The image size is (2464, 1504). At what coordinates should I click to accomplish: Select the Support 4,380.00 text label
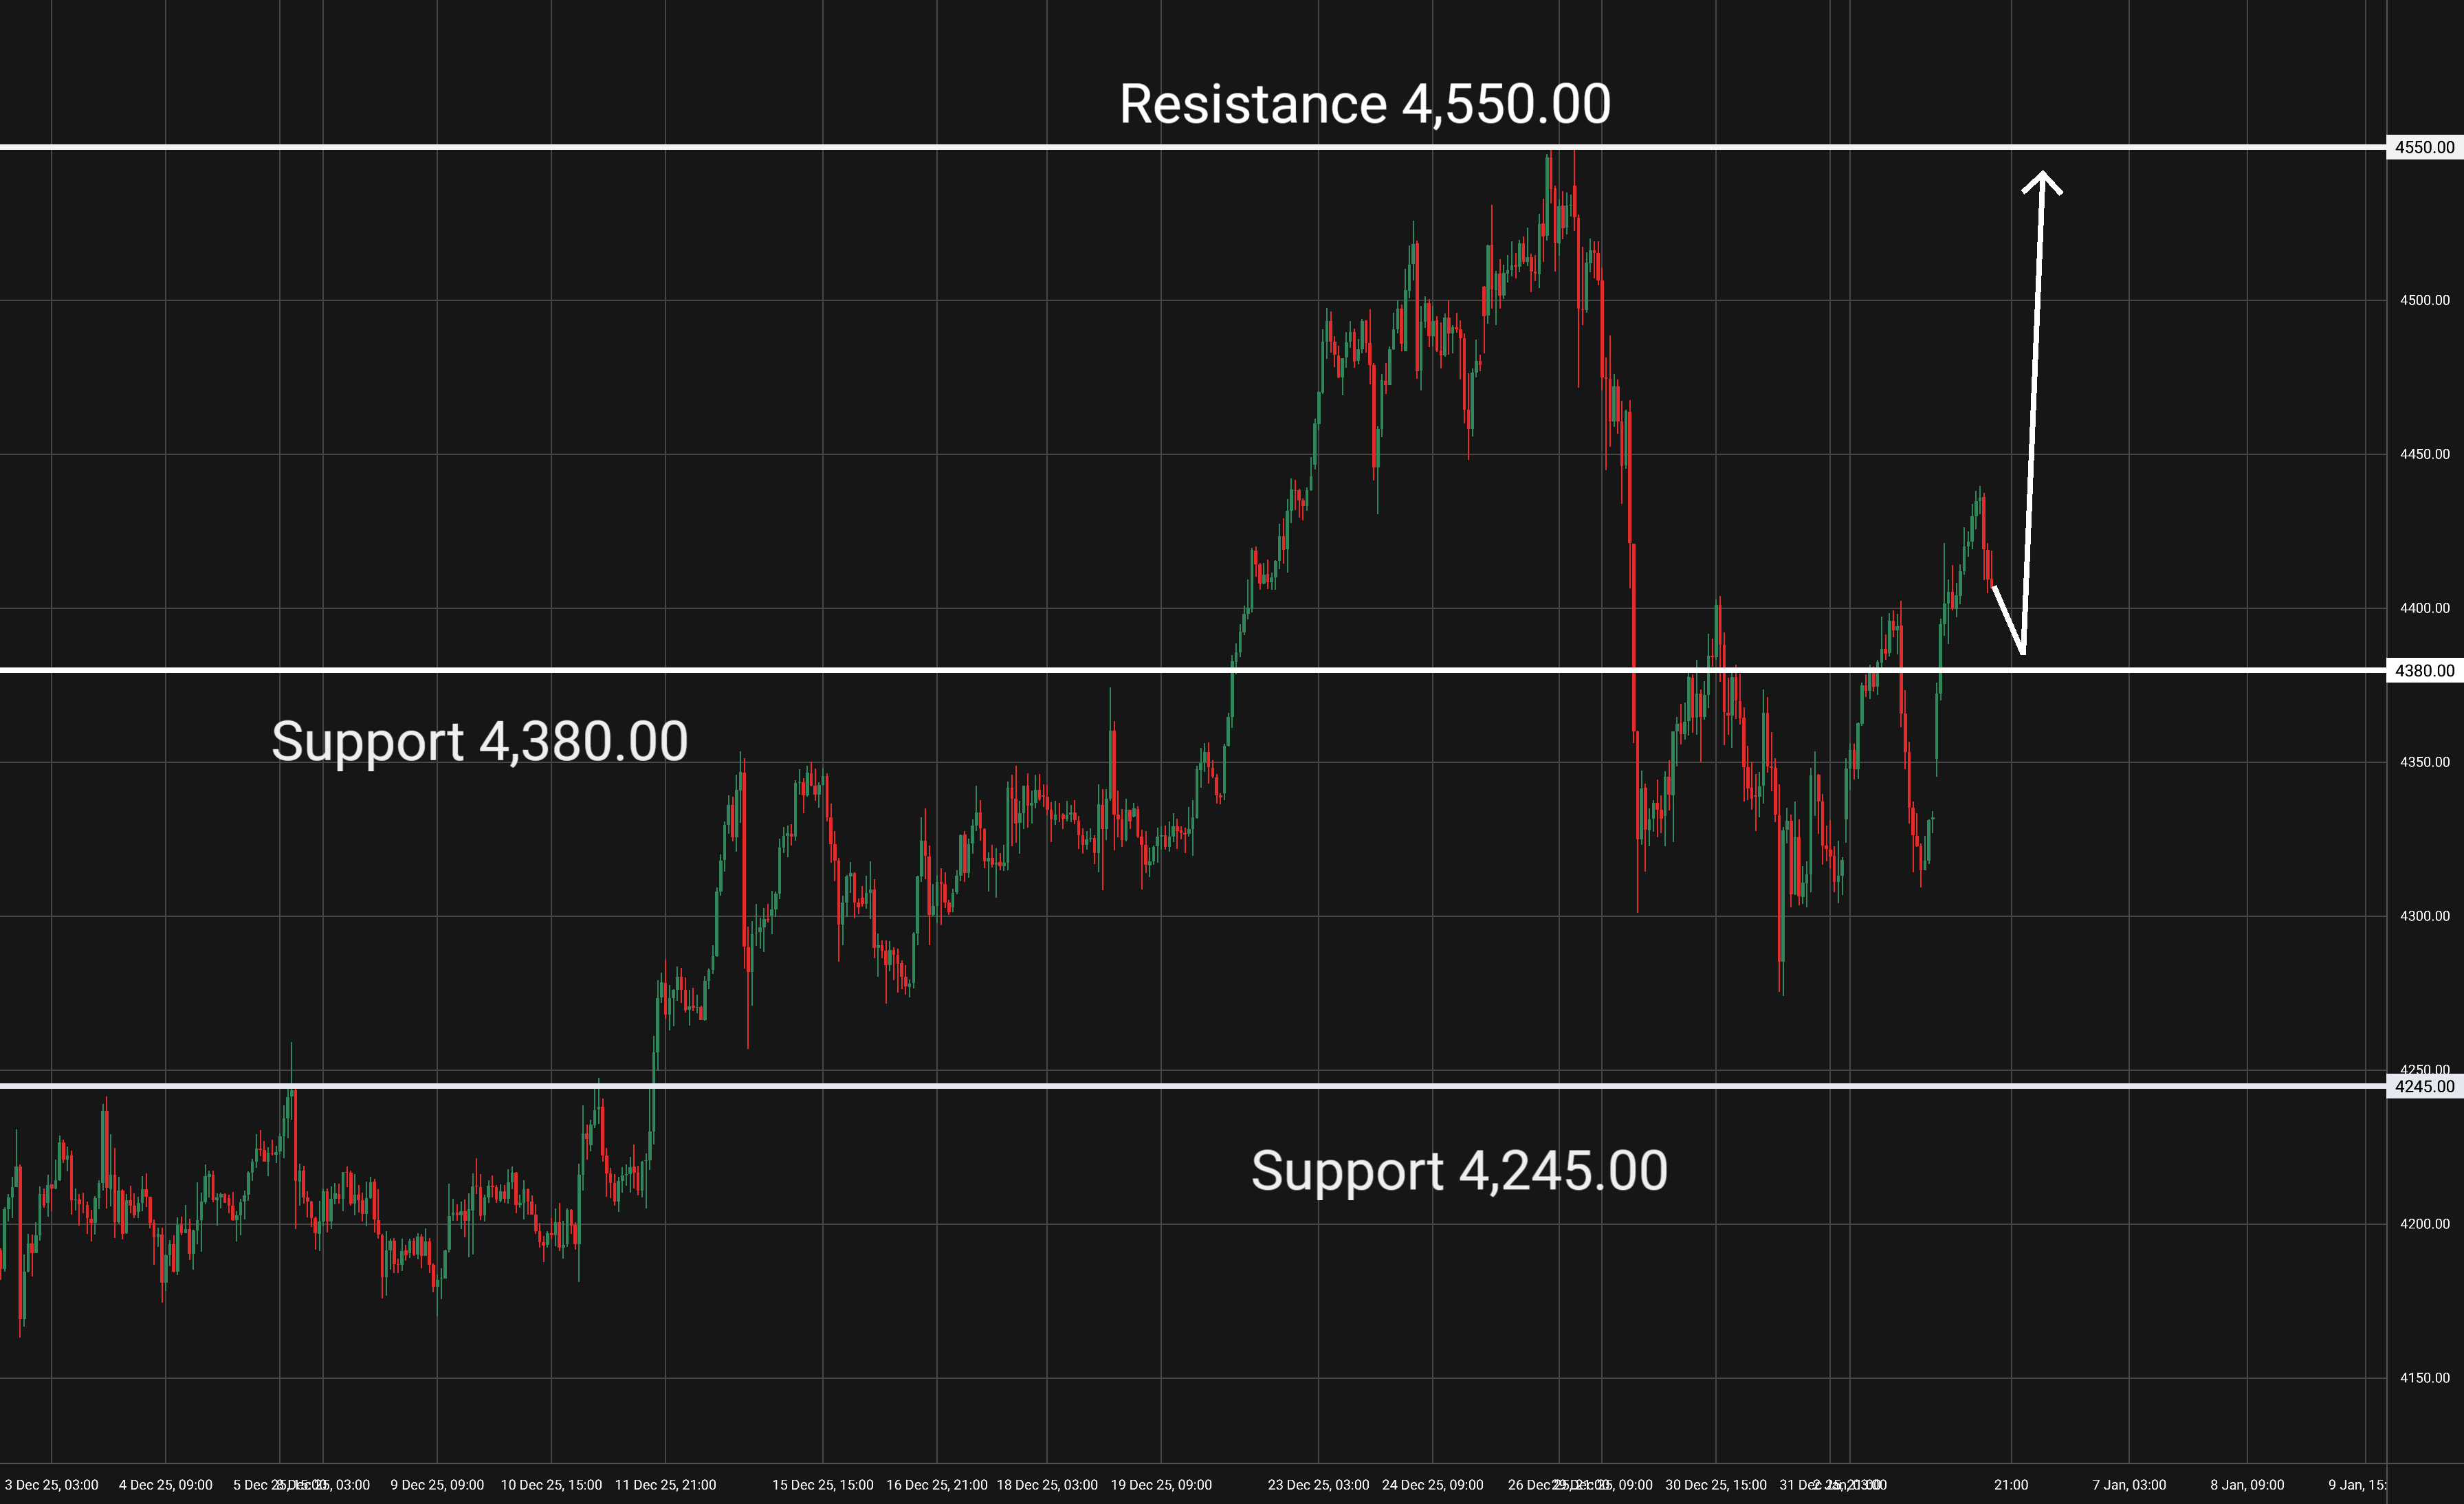[x=479, y=742]
